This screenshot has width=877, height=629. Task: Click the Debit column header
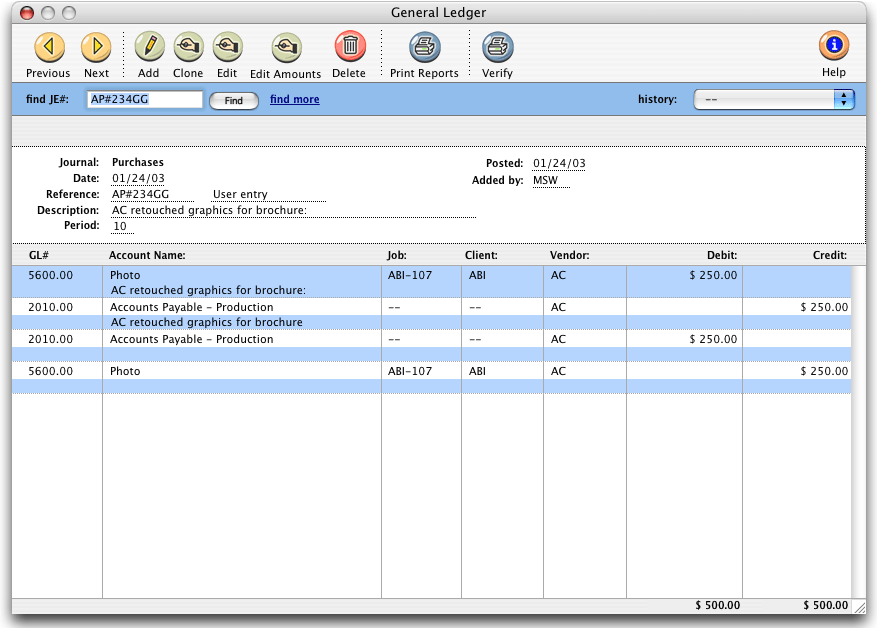pyautogui.click(x=722, y=255)
